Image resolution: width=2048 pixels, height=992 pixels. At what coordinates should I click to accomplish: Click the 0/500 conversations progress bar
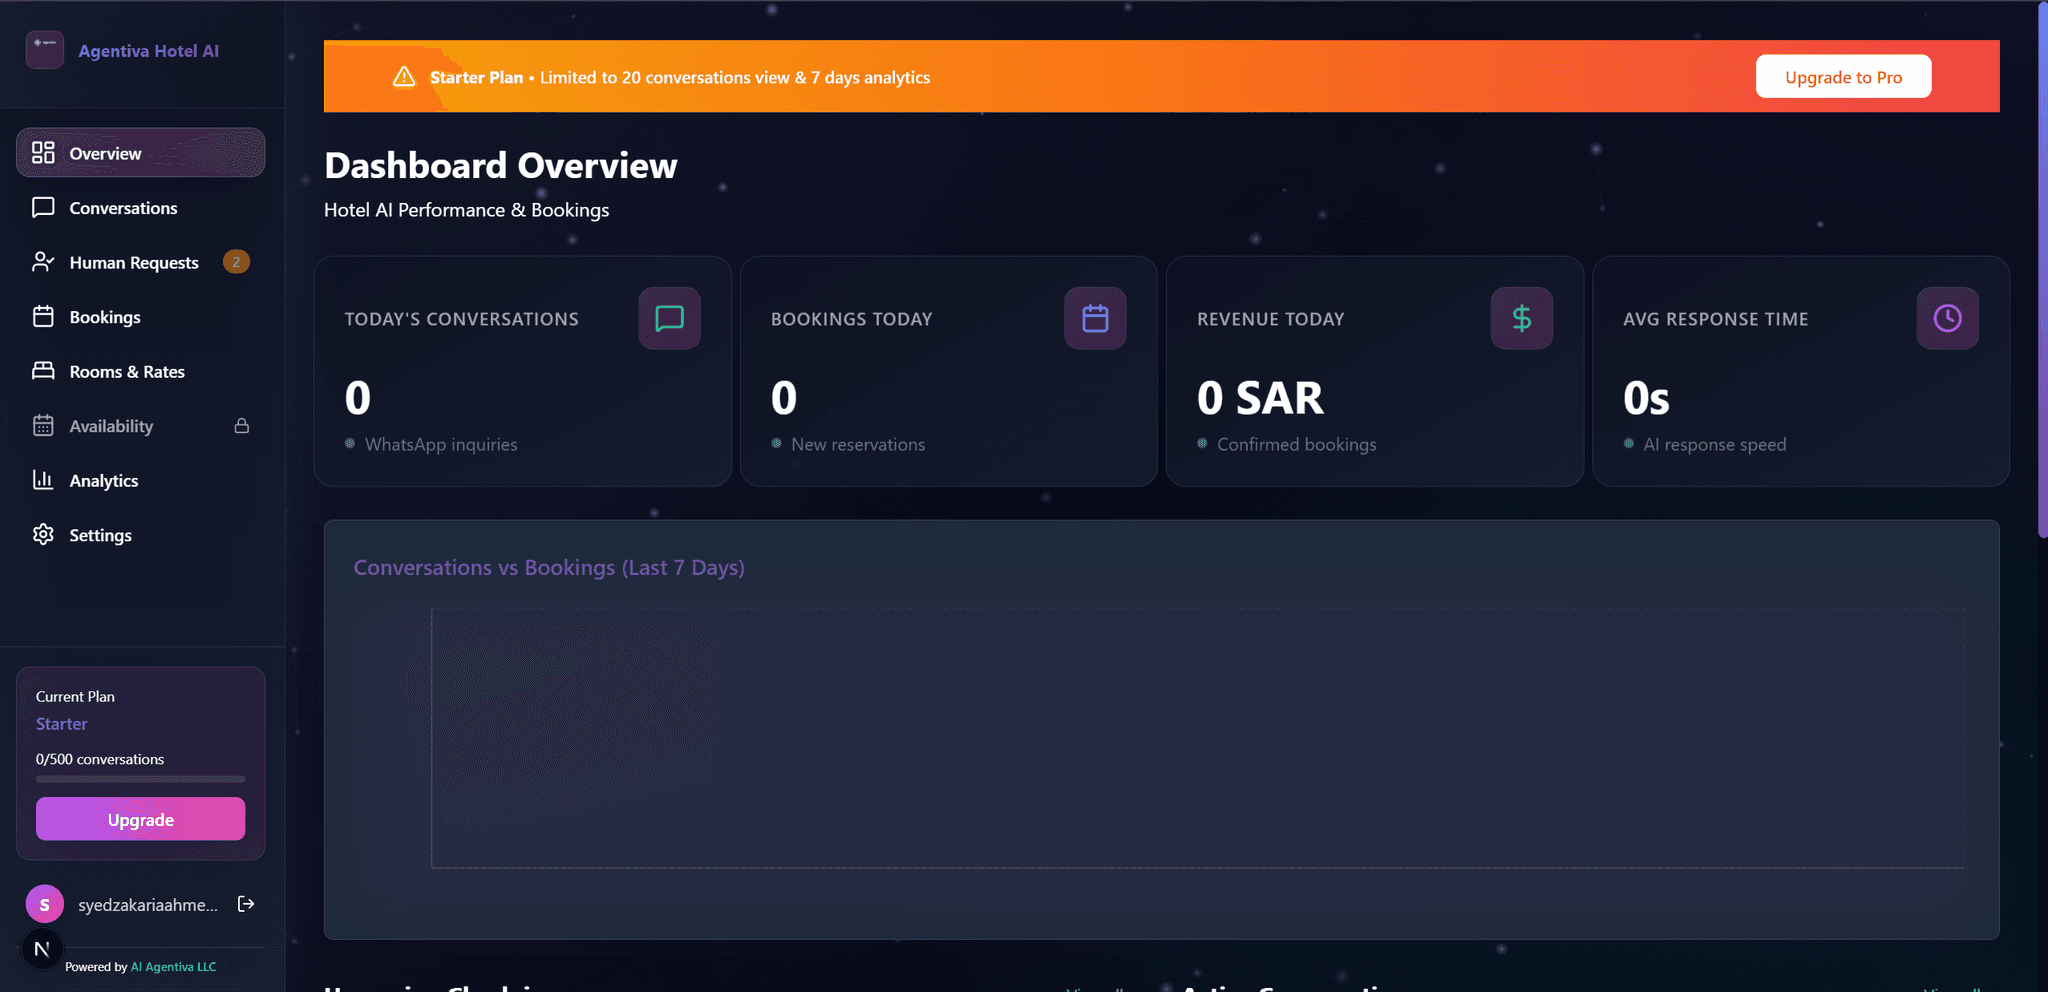[x=140, y=778]
